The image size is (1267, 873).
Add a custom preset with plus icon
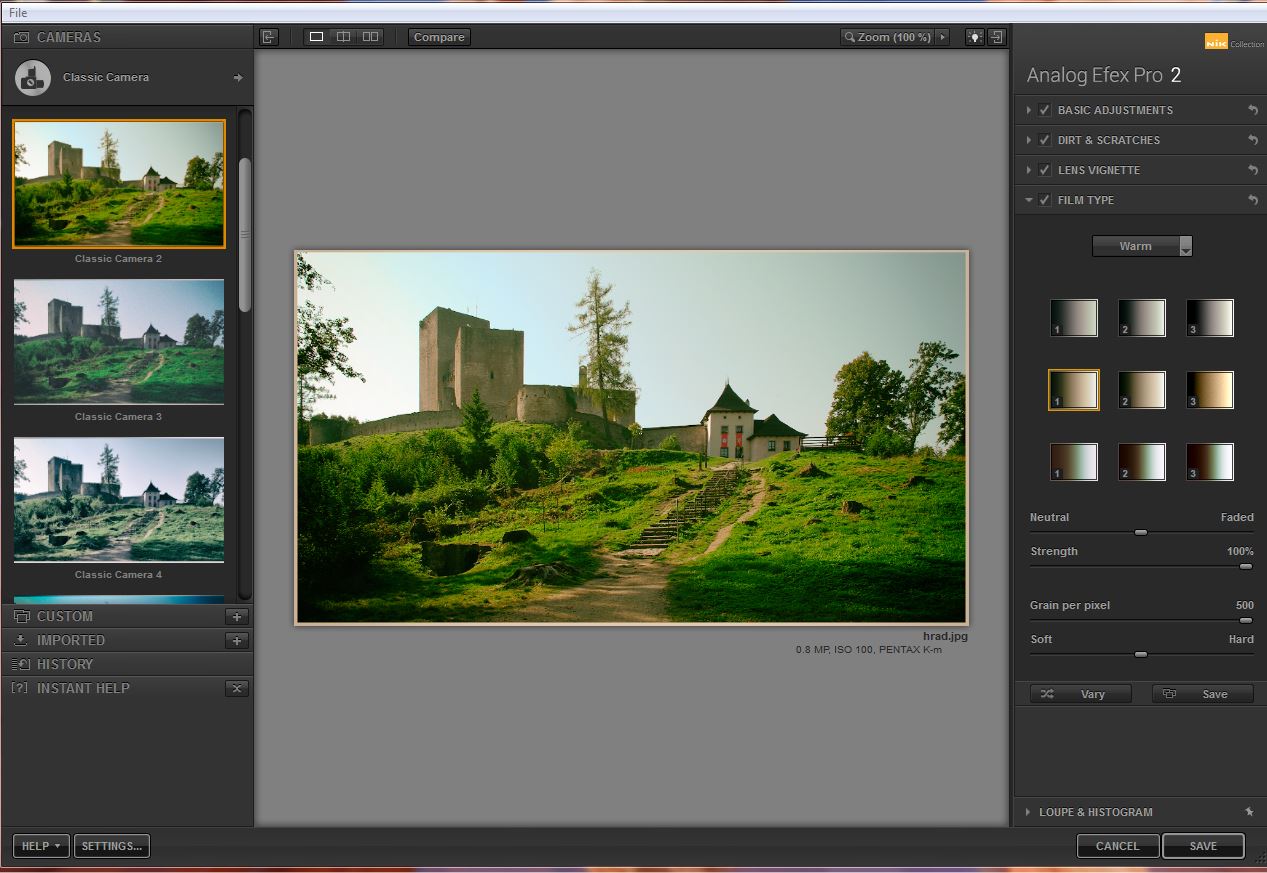[237, 616]
